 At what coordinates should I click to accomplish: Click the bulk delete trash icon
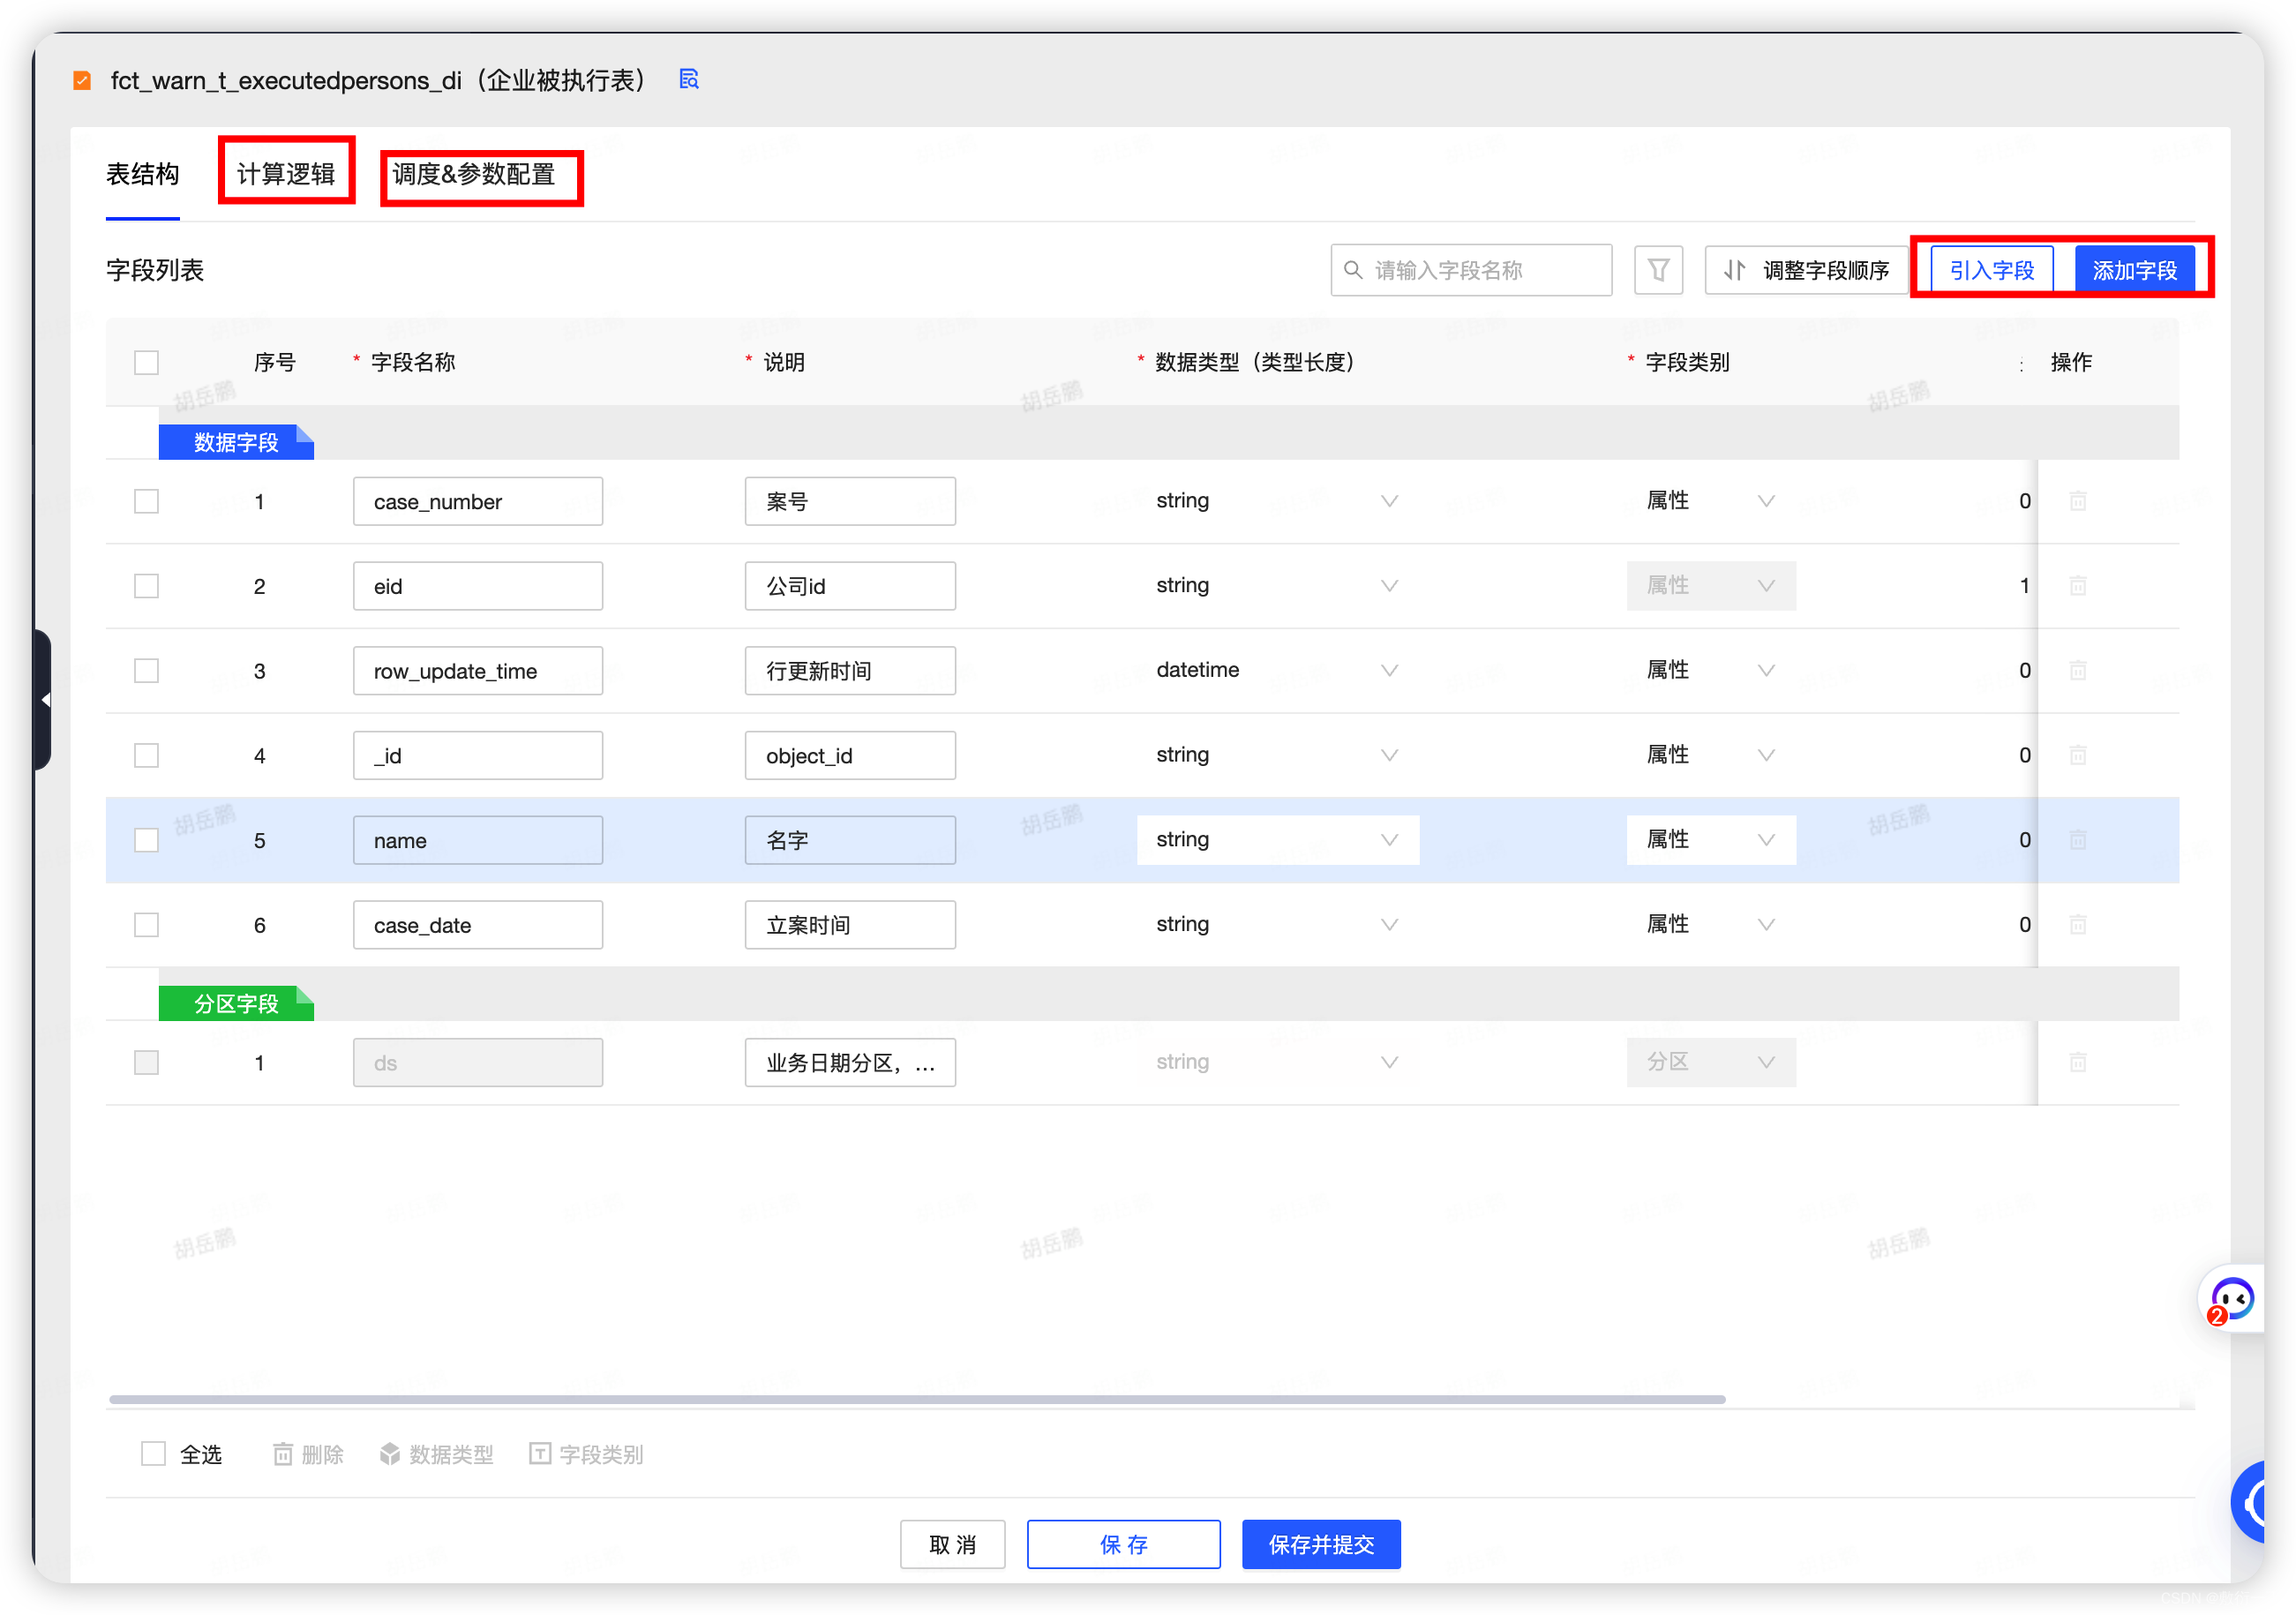284,1454
